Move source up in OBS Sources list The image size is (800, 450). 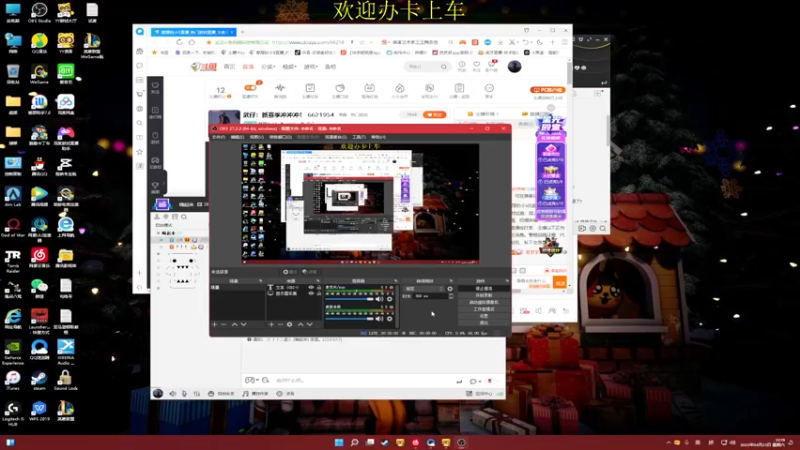pyautogui.click(x=301, y=324)
